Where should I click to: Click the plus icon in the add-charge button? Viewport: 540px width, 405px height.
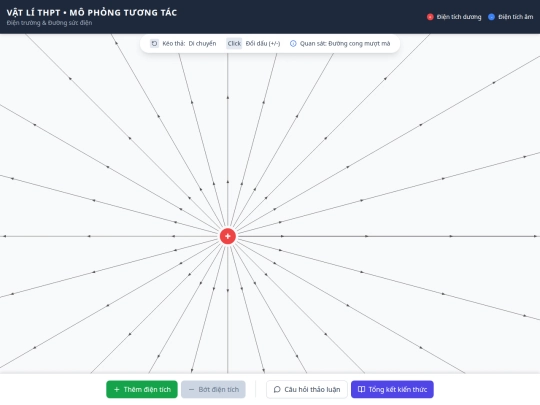point(116,389)
